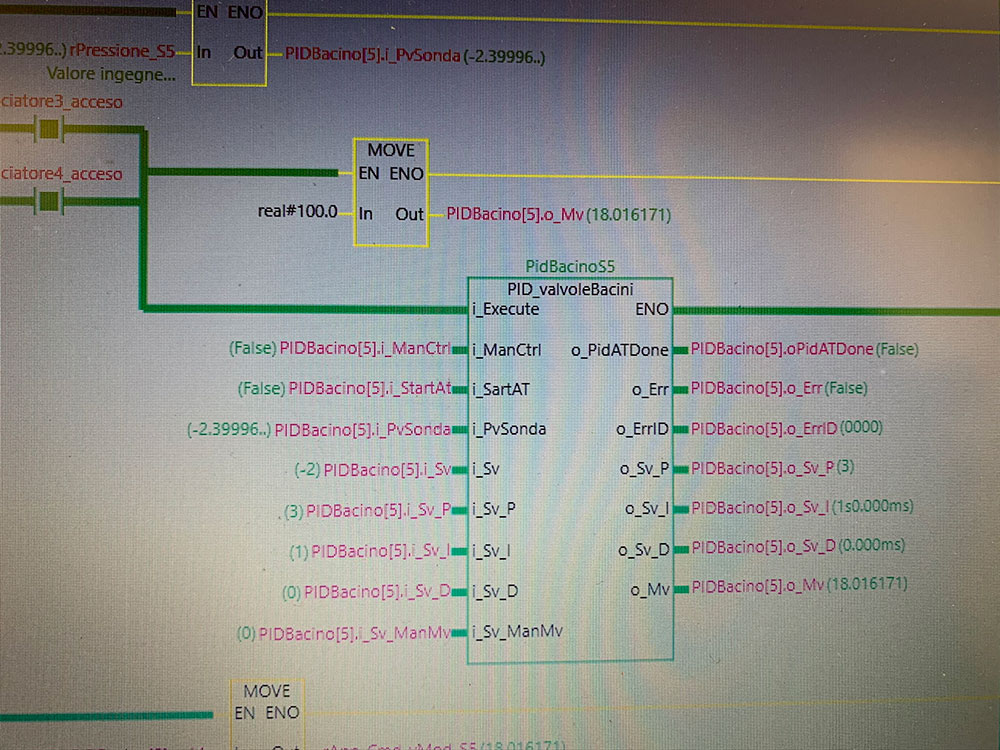Select rPressione_S5 input variable at top
1000x750 pixels.
[x=123, y=51]
